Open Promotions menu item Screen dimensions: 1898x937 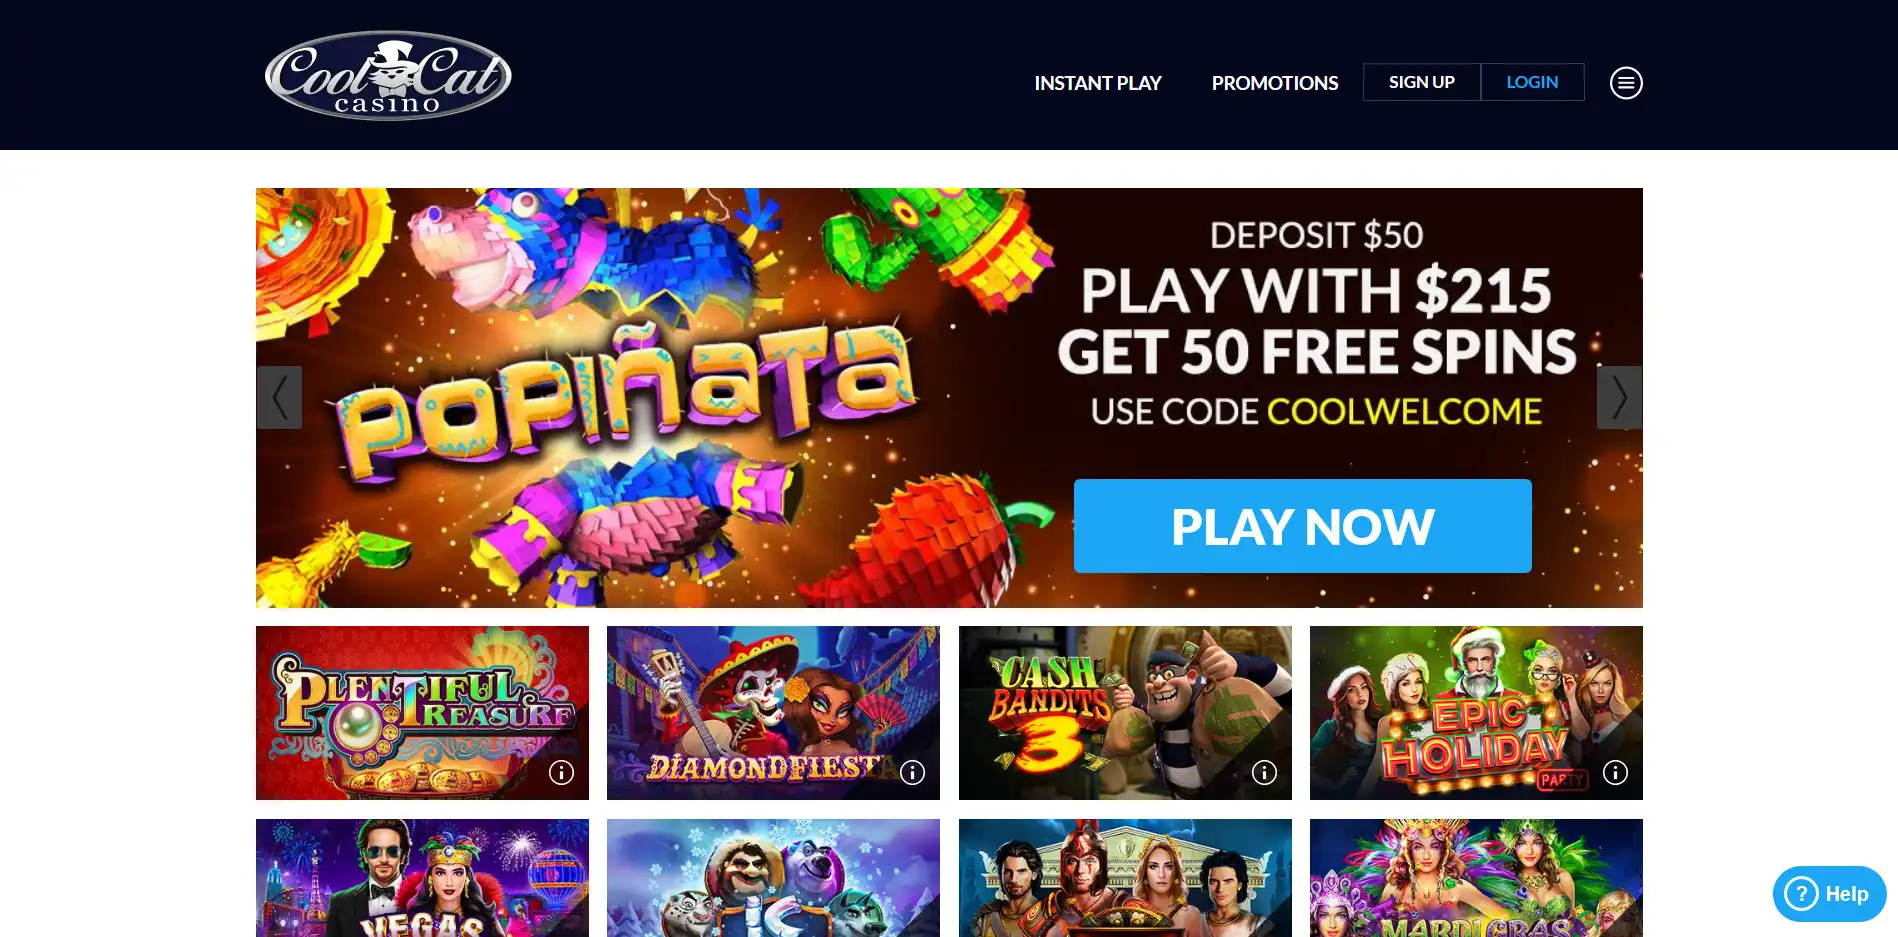tap(1274, 83)
